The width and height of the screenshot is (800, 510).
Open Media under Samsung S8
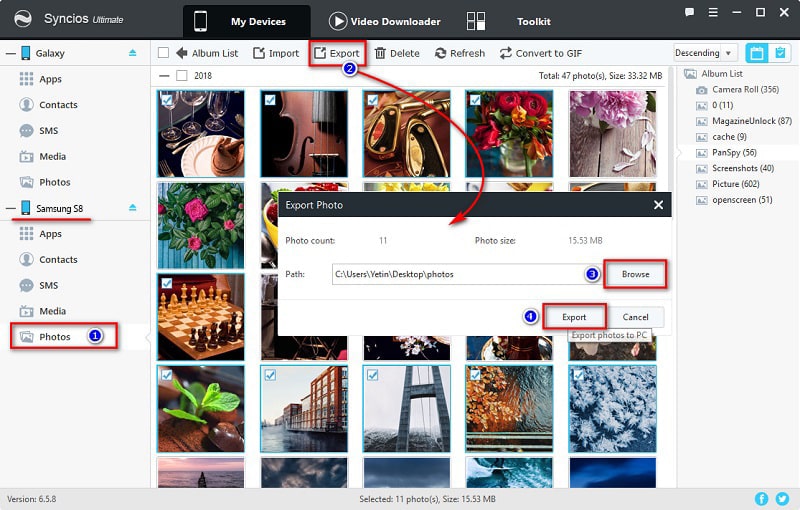tap(53, 311)
